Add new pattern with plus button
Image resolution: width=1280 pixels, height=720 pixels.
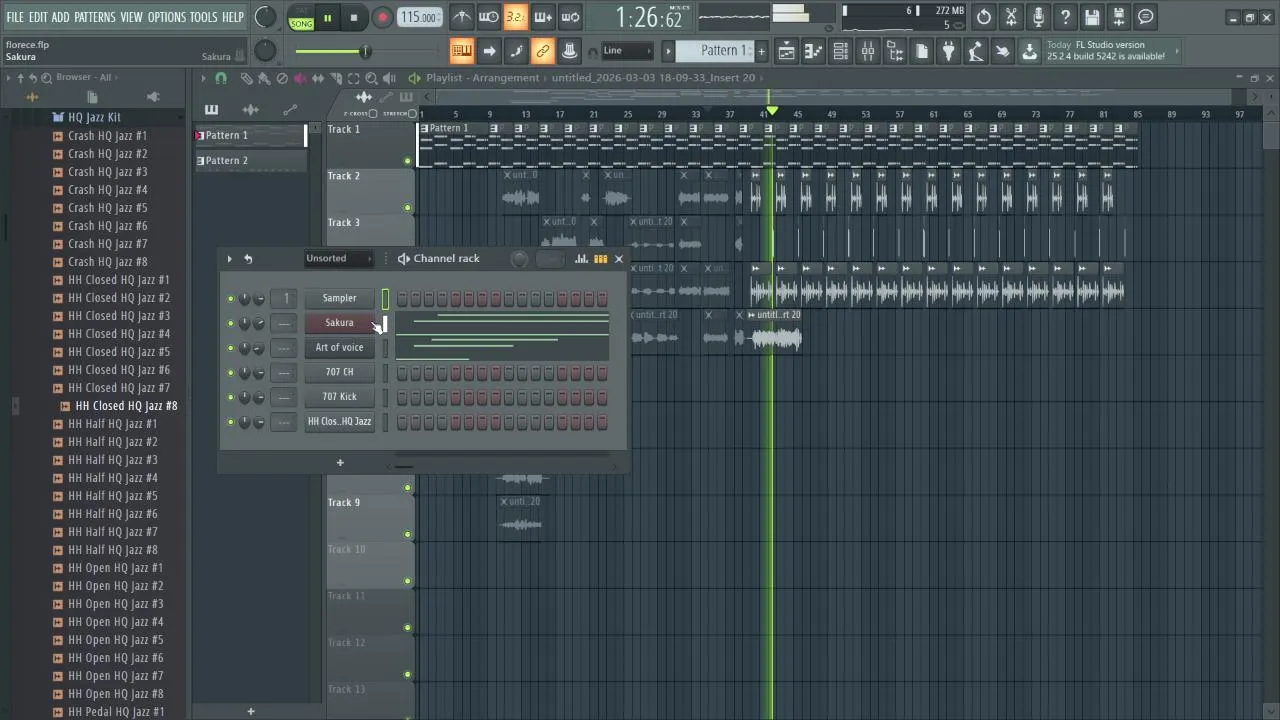click(x=761, y=51)
